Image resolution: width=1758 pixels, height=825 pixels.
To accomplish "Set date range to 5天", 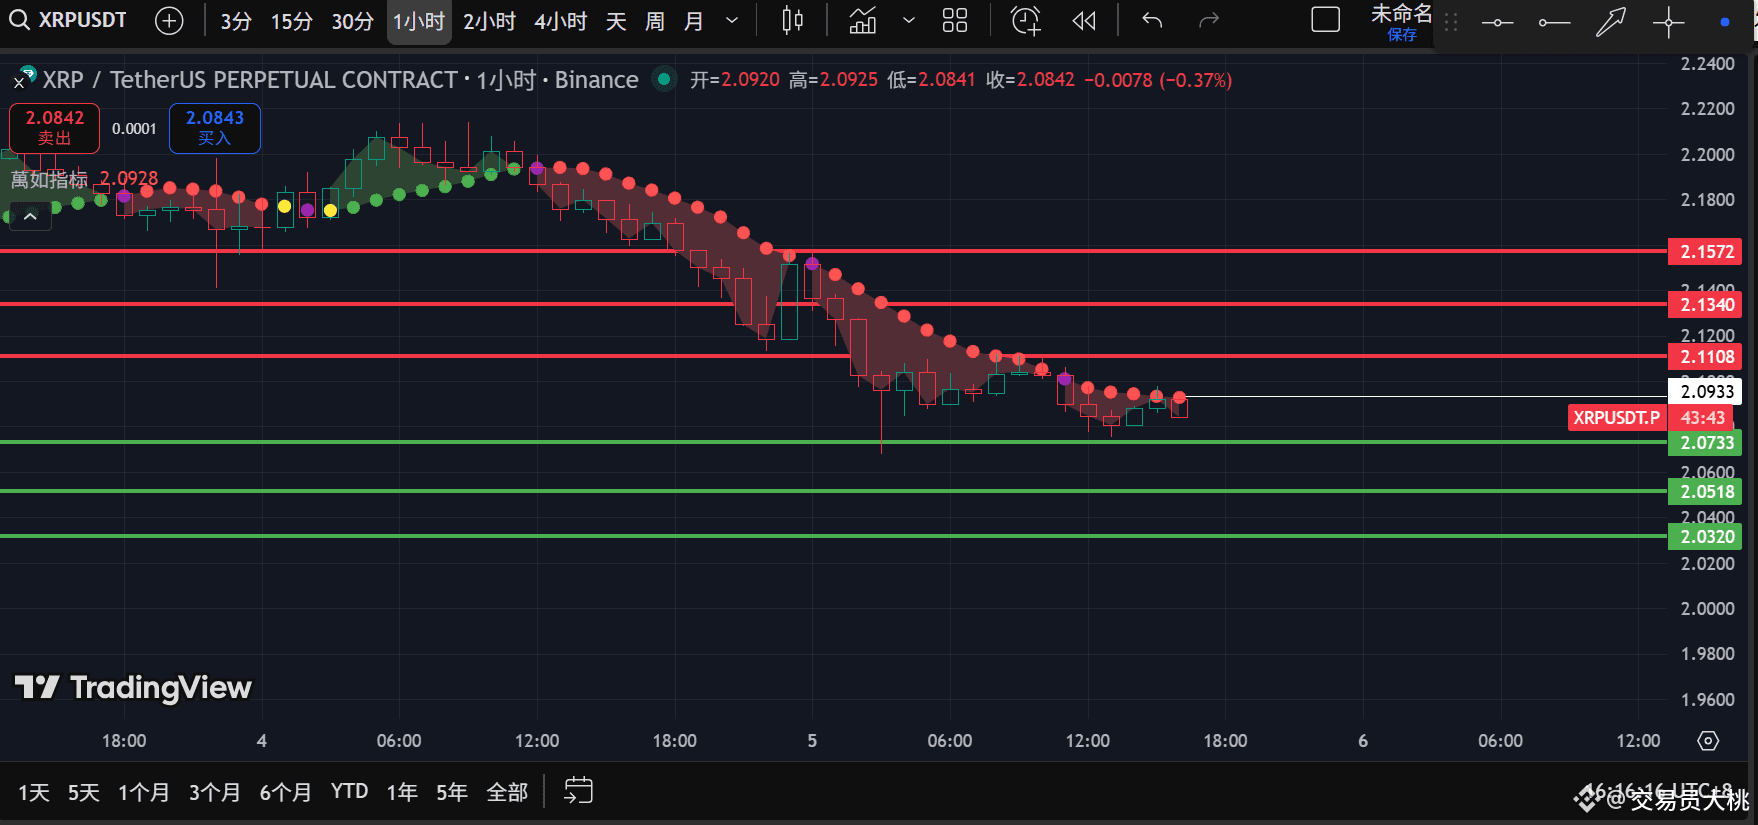I will [x=84, y=793].
